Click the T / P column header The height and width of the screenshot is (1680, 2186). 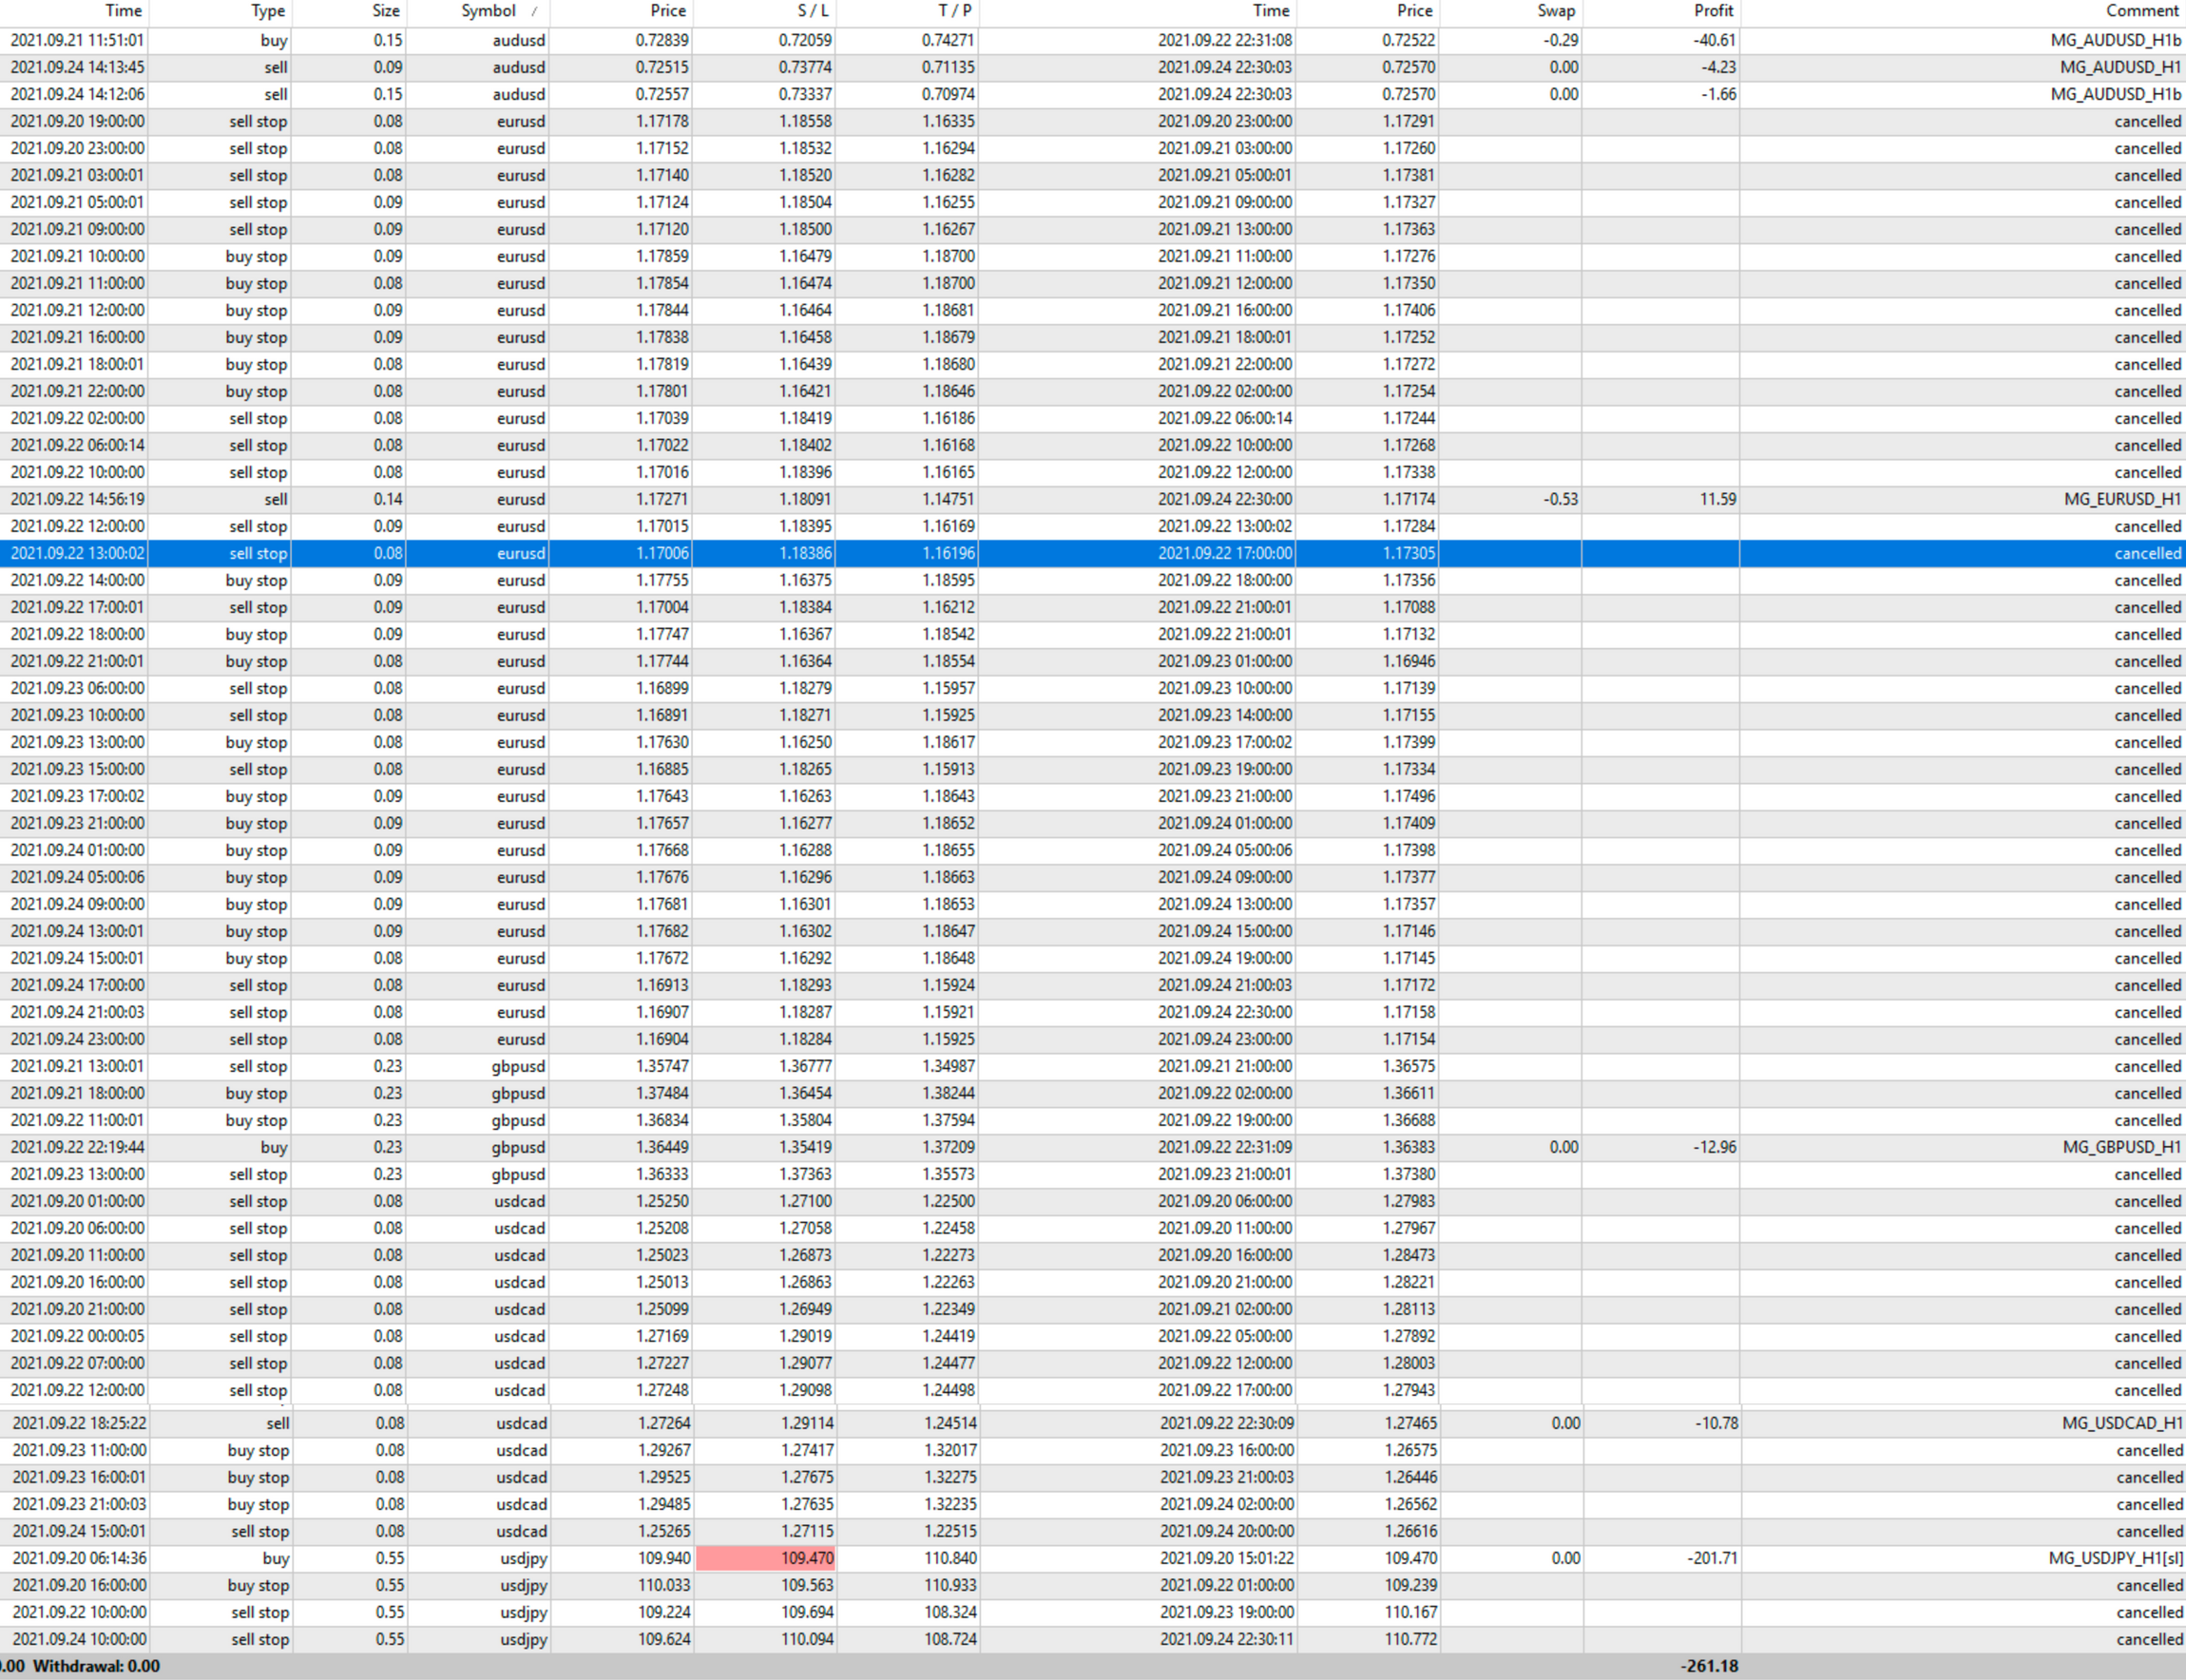tap(954, 11)
